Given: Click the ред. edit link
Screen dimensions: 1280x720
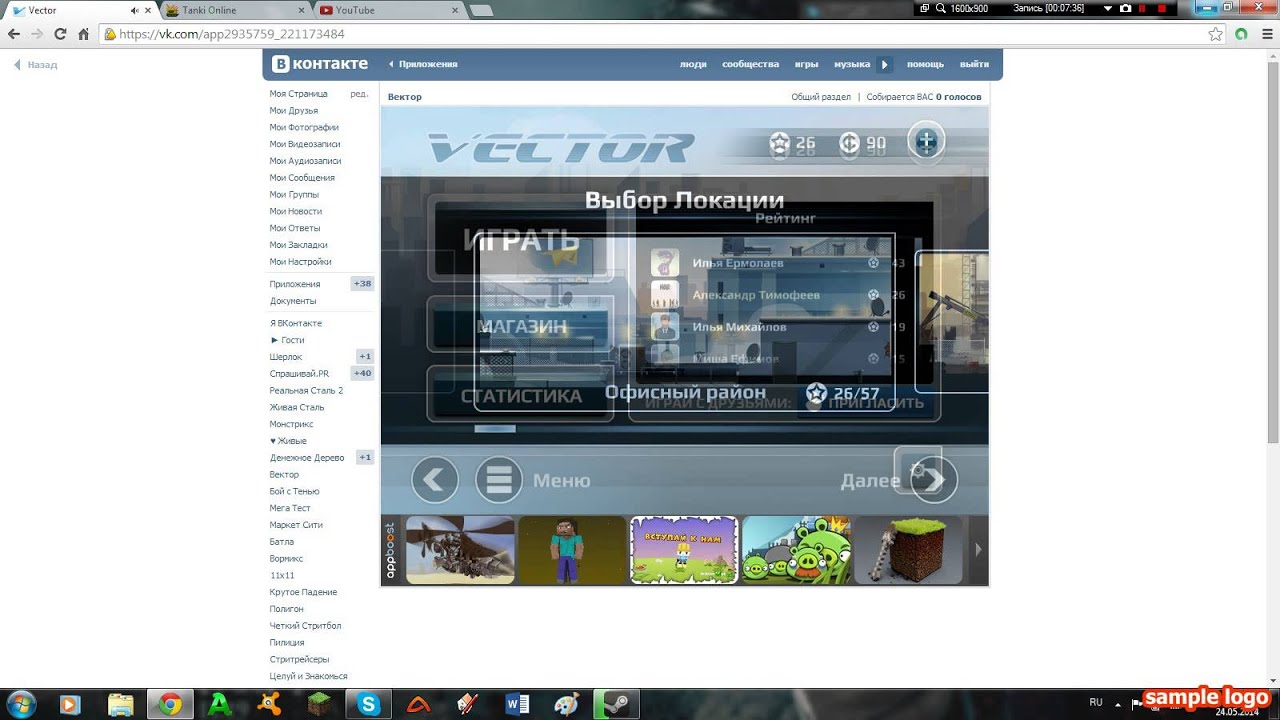Looking at the screenshot, I should (359, 94).
